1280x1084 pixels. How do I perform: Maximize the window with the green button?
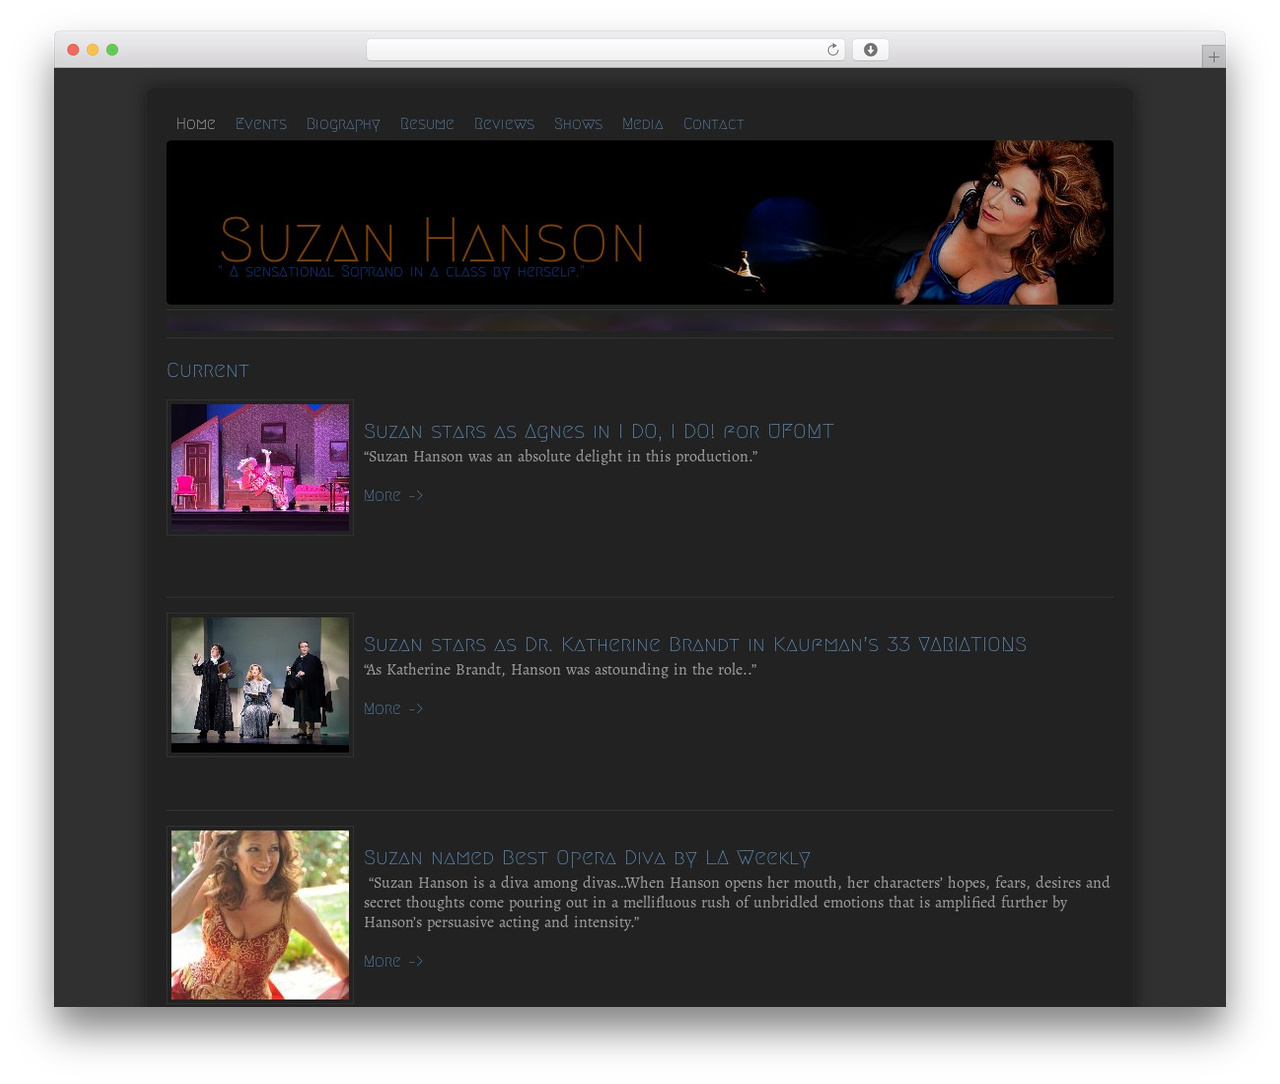click(112, 50)
